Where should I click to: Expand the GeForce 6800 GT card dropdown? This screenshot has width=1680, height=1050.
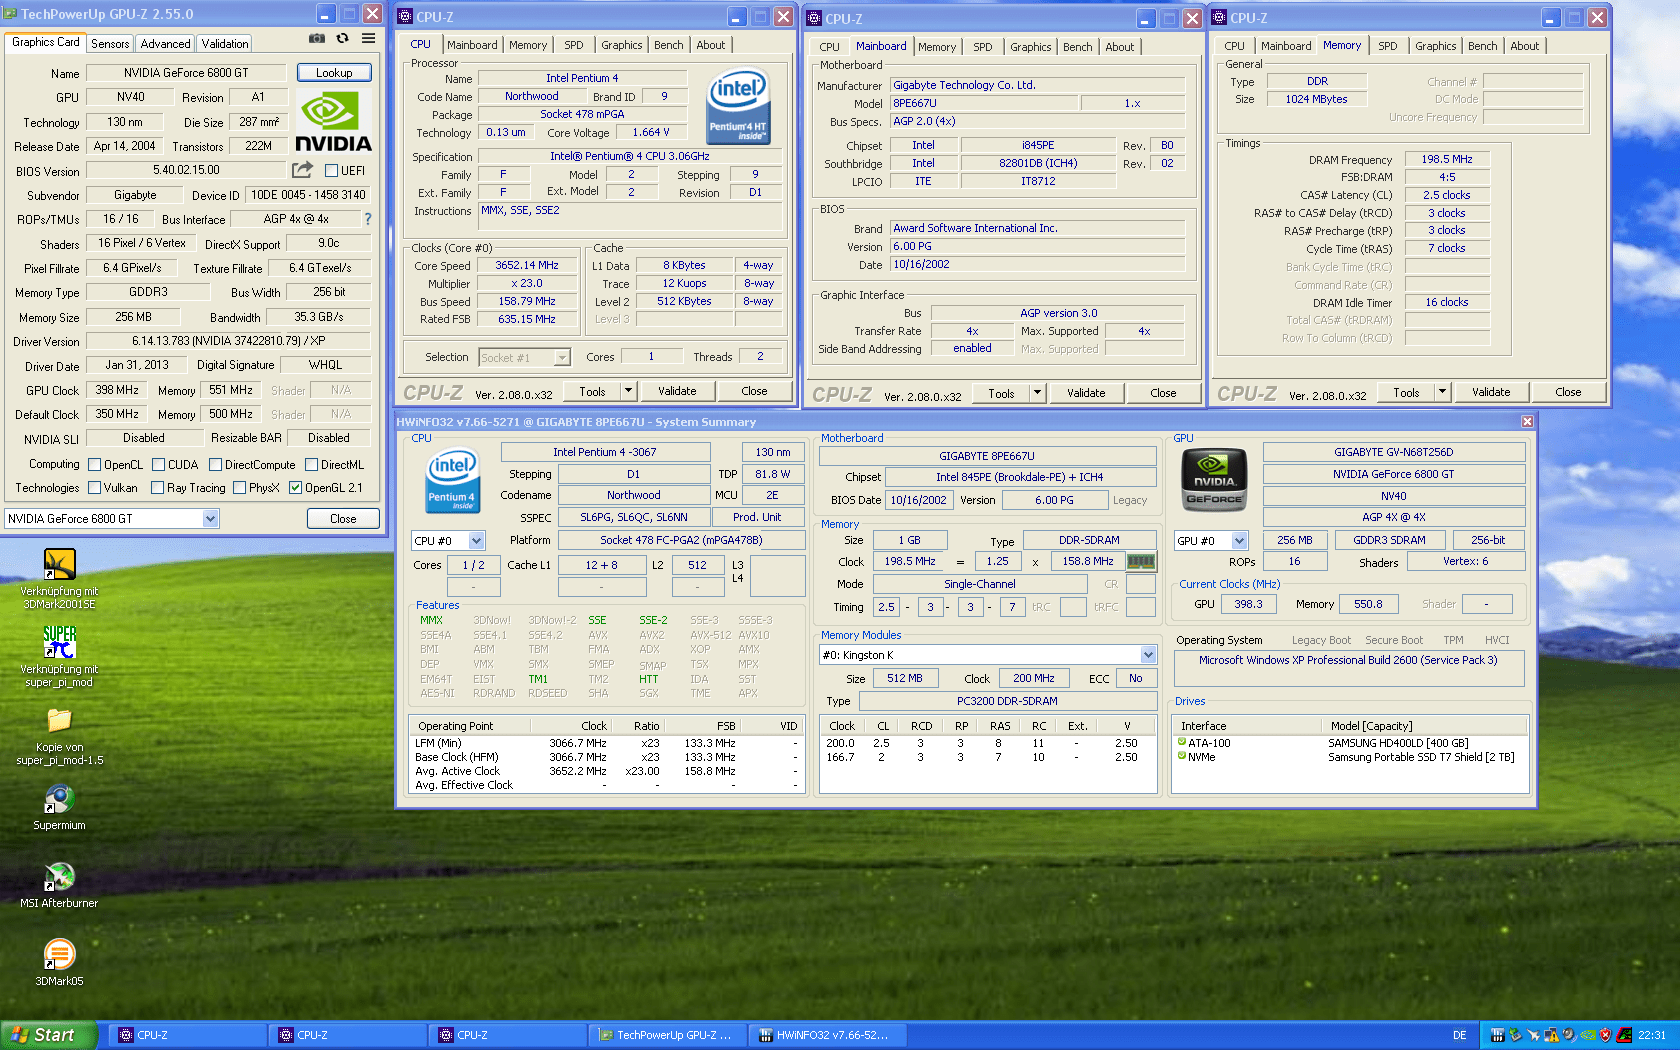tap(210, 519)
